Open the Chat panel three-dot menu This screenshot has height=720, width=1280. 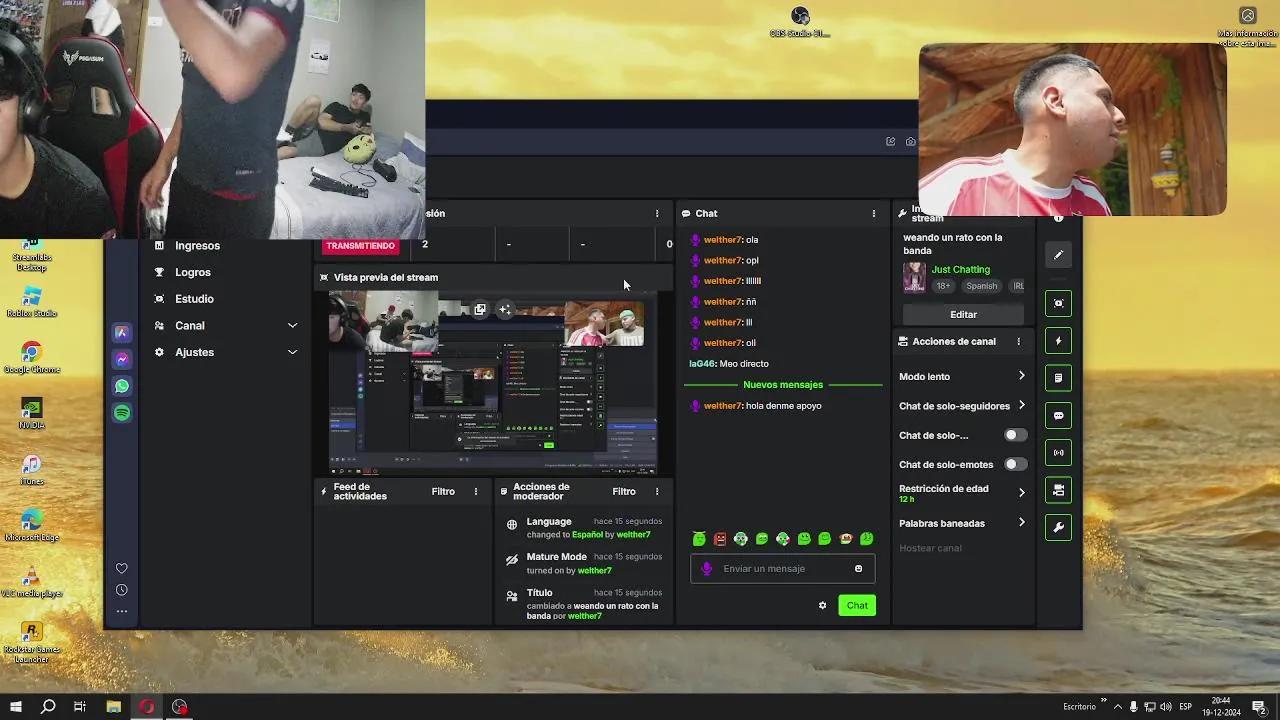875,213
